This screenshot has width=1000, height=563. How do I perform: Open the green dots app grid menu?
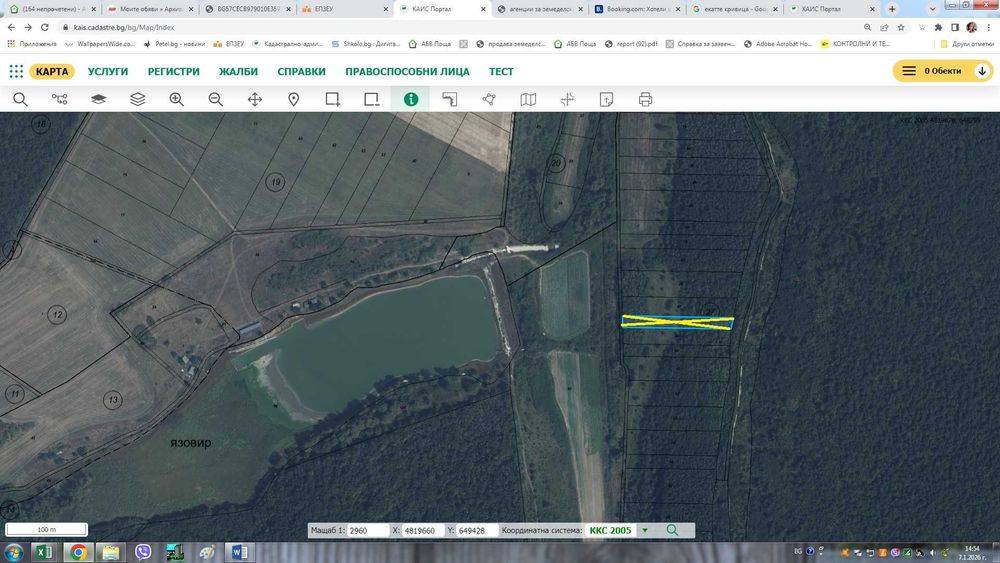(16, 71)
